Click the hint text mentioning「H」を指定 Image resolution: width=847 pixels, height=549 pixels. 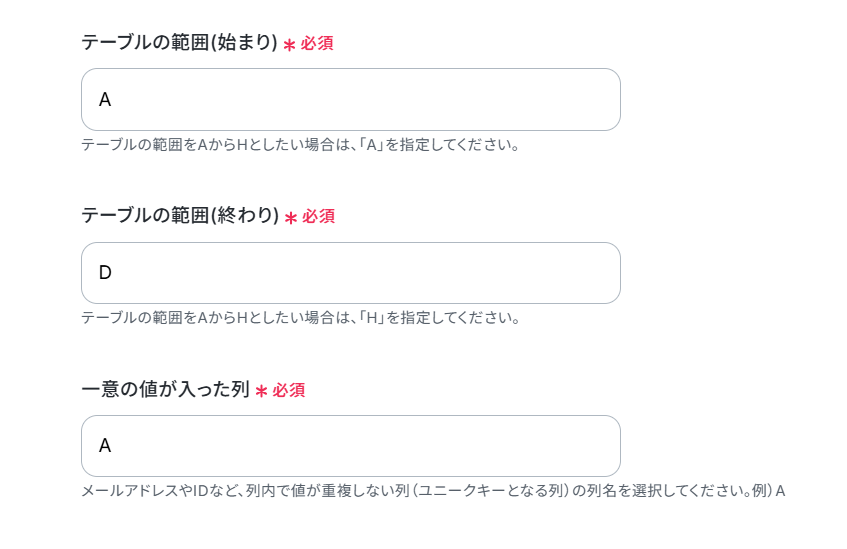pyautogui.click(x=300, y=318)
